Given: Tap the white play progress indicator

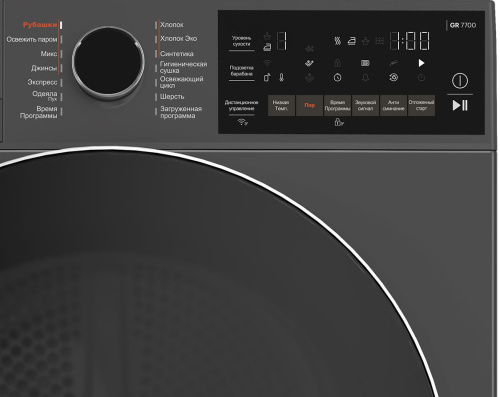Looking at the screenshot, I should (421, 63).
